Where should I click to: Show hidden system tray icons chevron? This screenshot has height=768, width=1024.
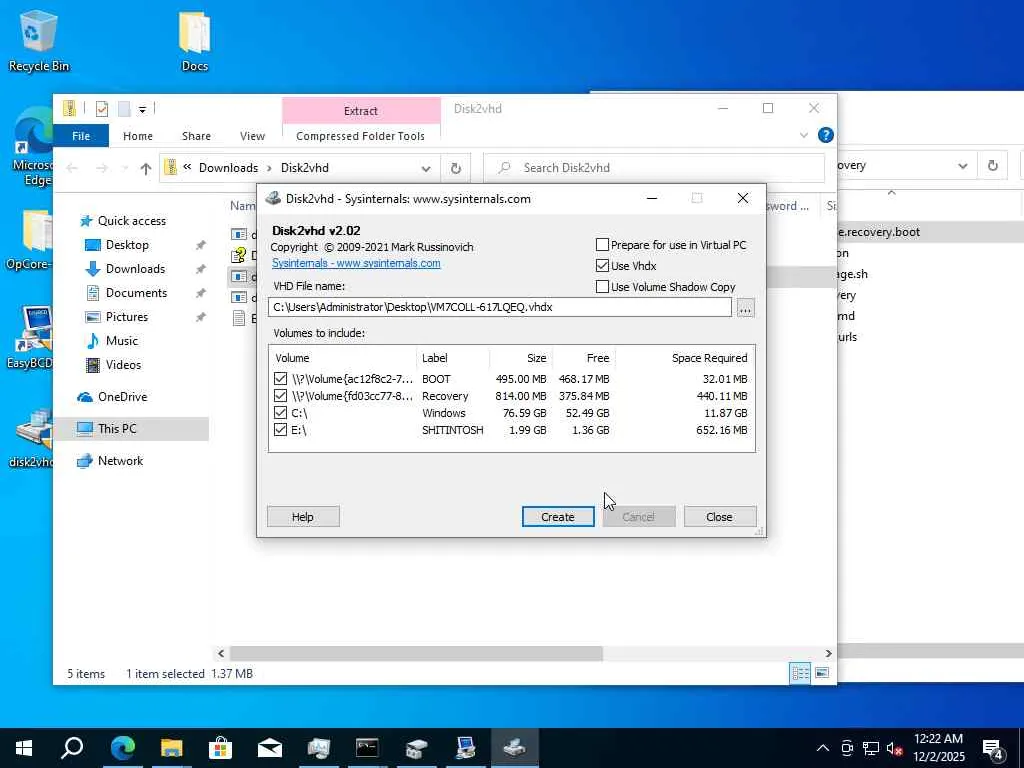pyautogui.click(x=823, y=748)
